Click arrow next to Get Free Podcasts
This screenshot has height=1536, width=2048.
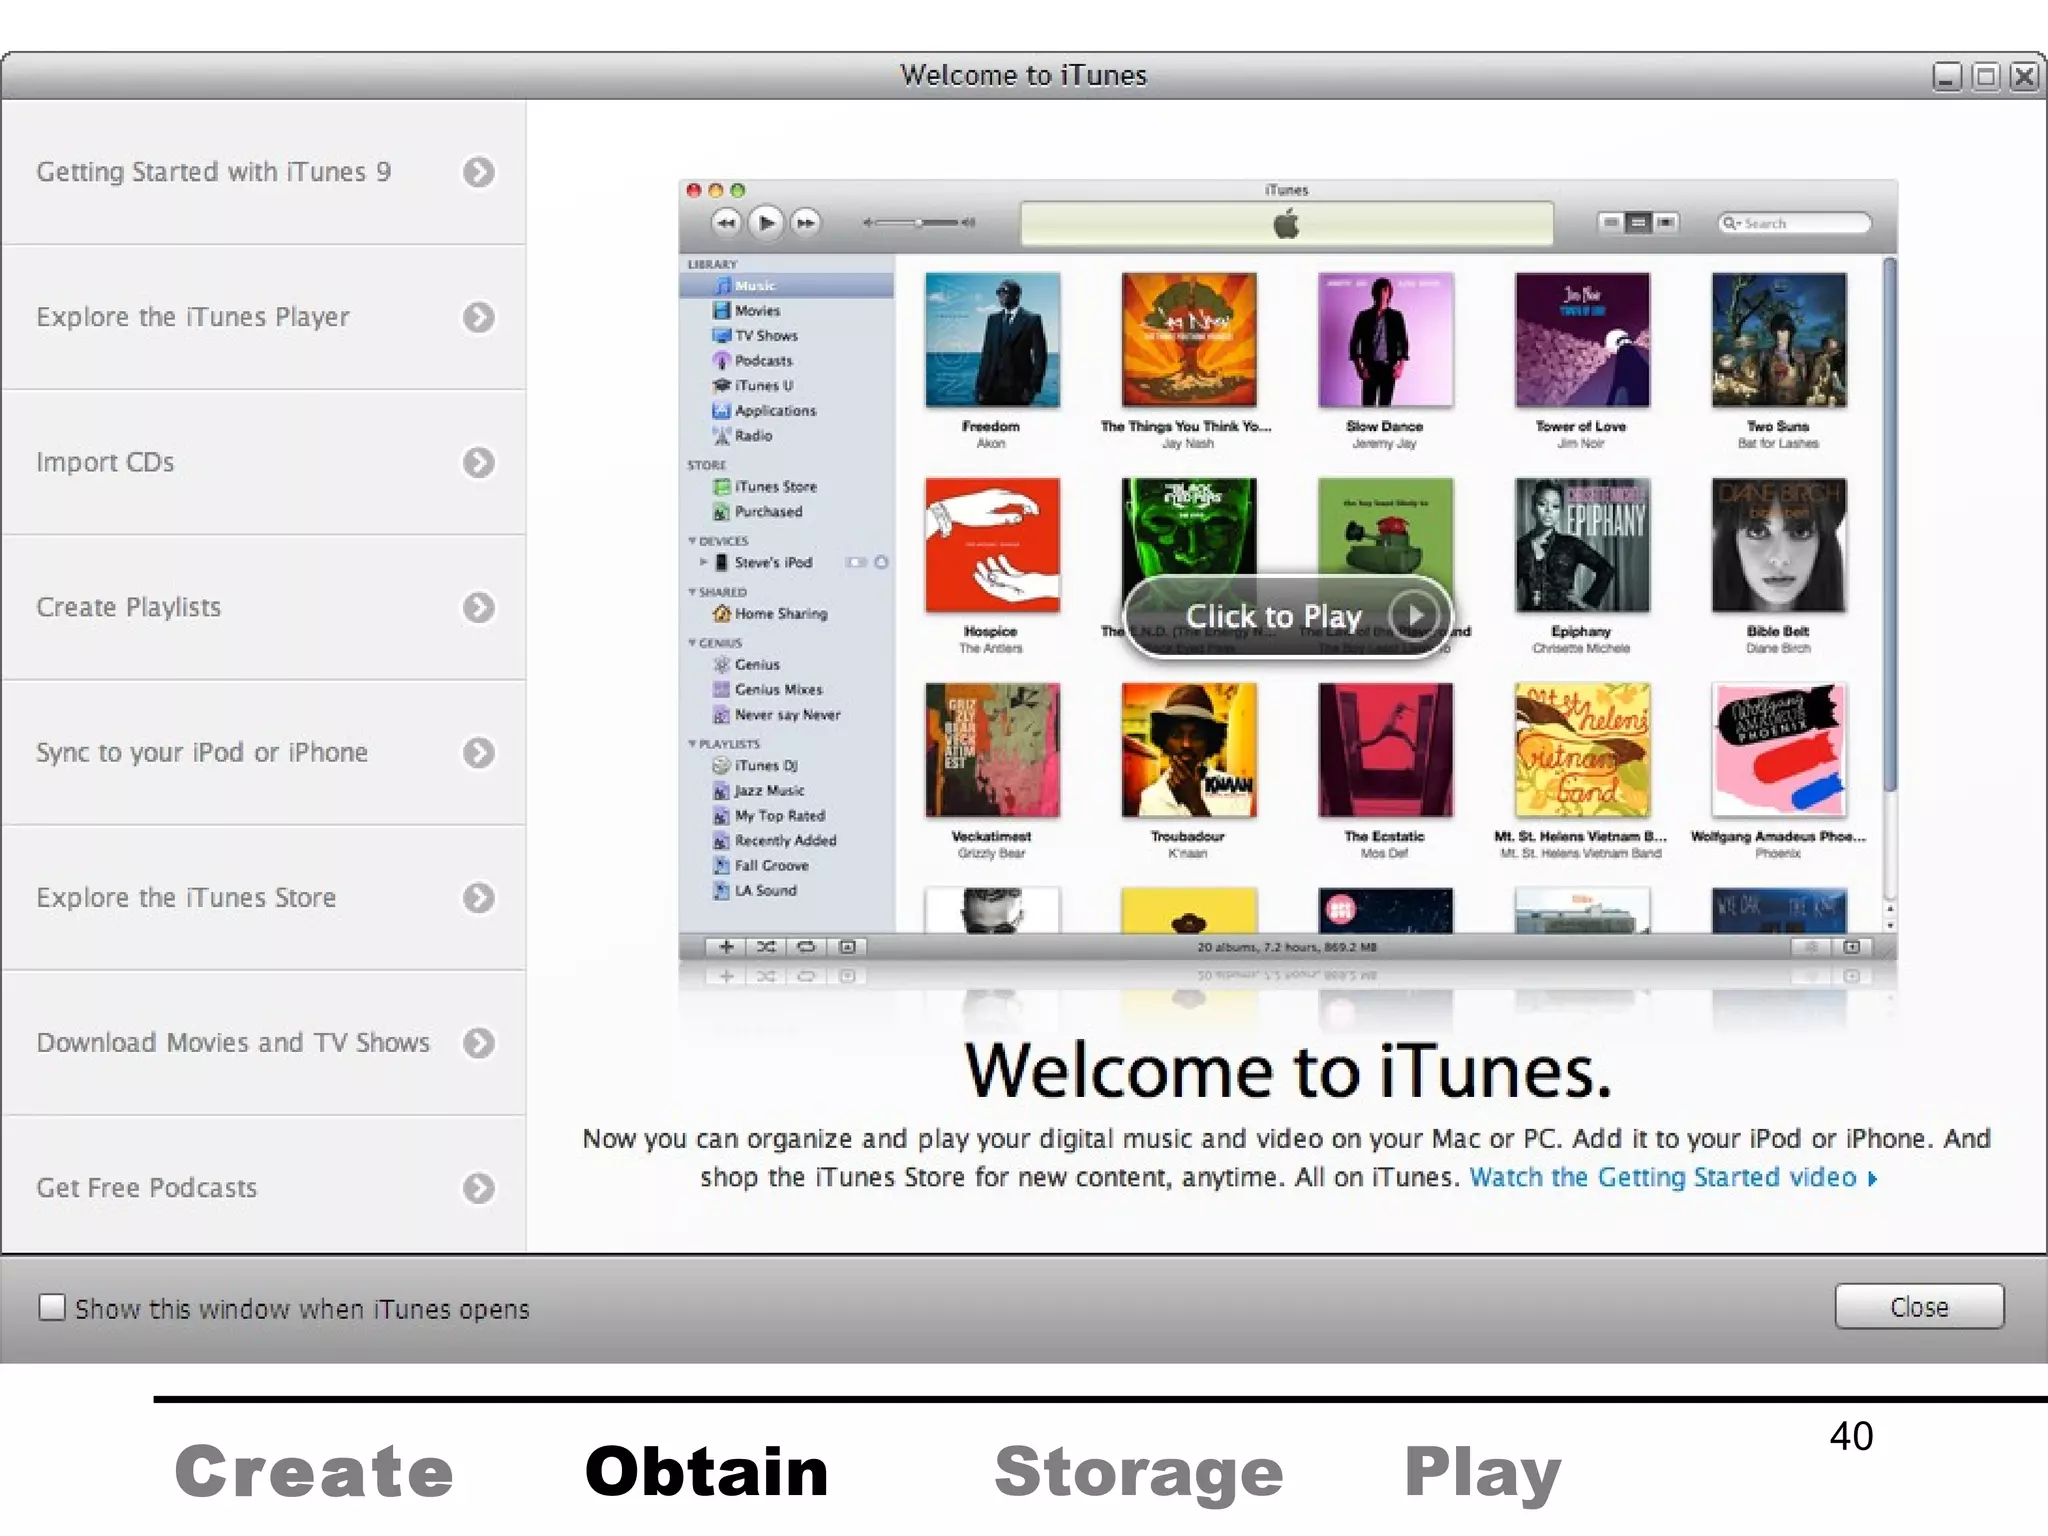click(479, 1188)
